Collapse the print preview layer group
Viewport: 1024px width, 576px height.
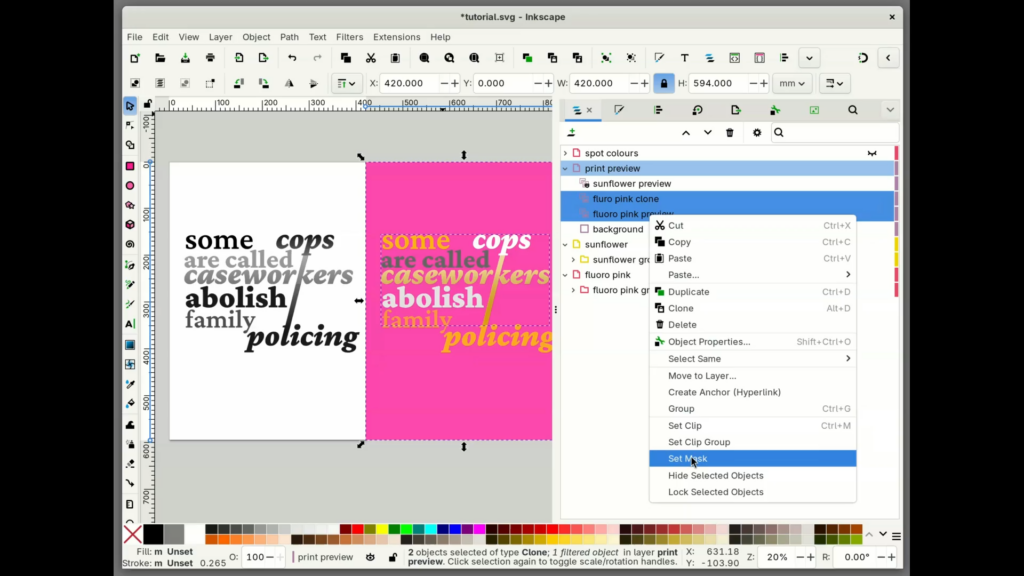coord(566,168)
